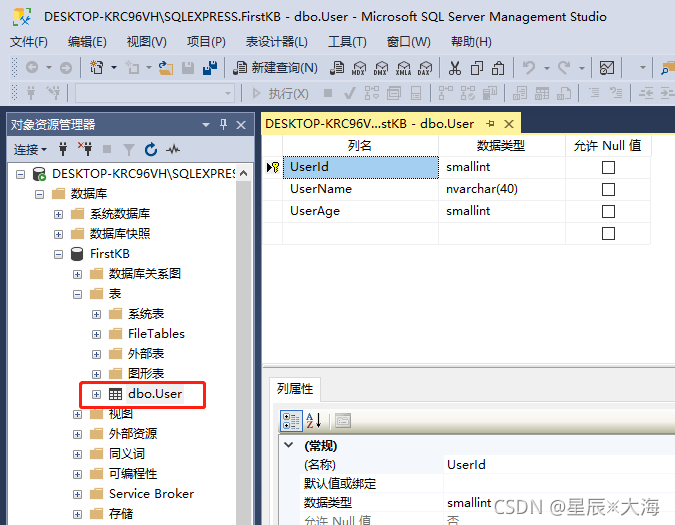Open the 窗口(W) menu
The width and height of the screenshot is (675, 525).
(x=409, y=42)
